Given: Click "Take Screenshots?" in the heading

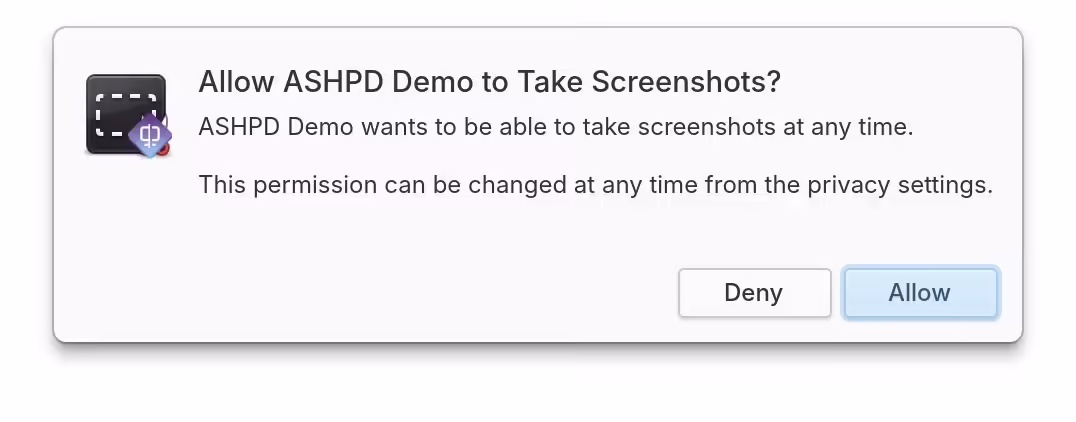Looking at the screenshot, I should [x=648, y=82].
